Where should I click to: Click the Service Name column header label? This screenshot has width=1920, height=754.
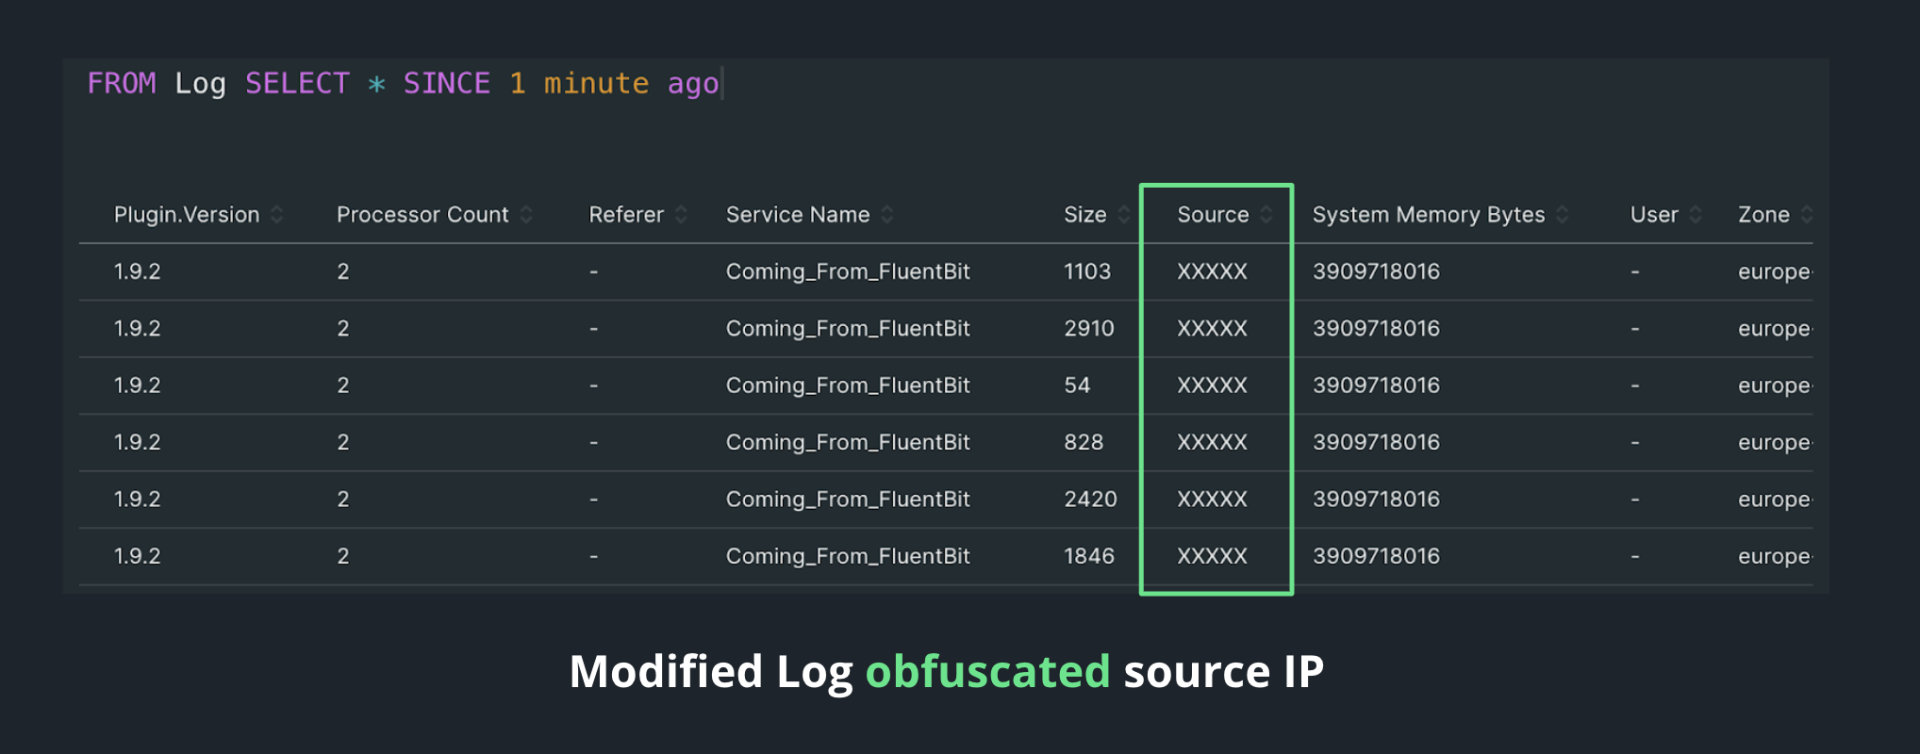click(x=797, y=214)
